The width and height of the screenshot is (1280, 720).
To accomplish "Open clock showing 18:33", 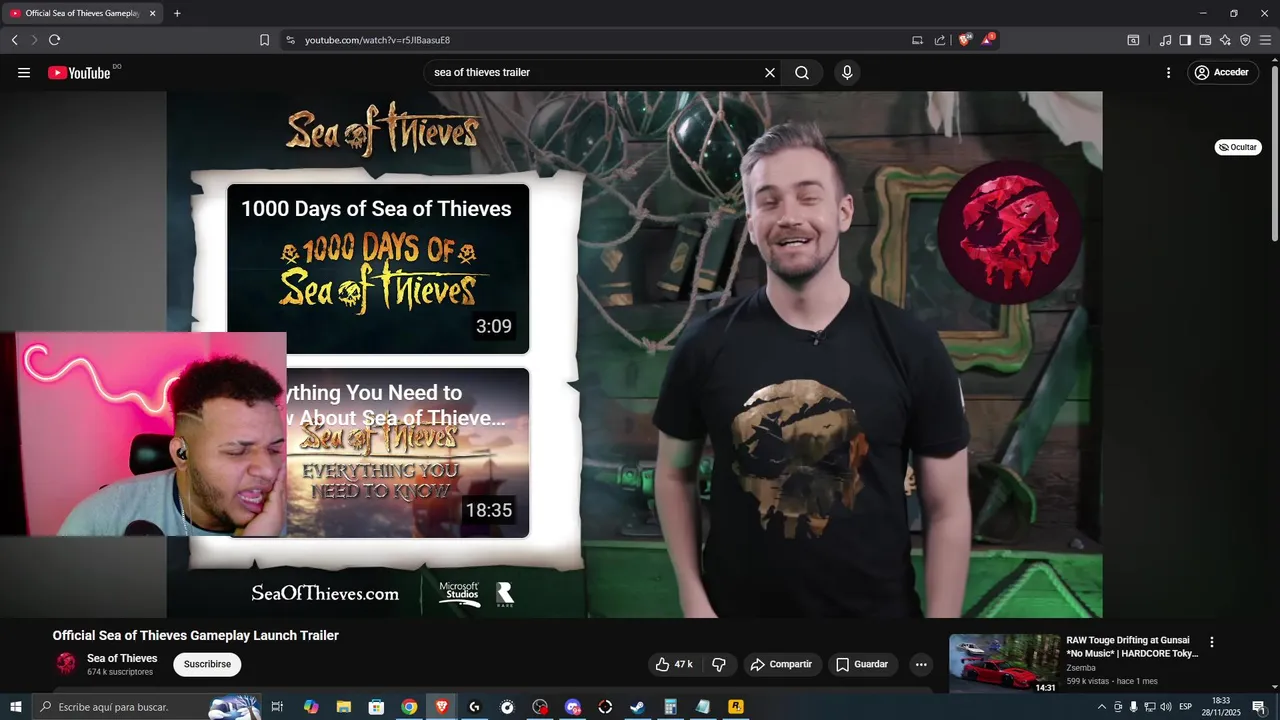I will [1221, 707].
